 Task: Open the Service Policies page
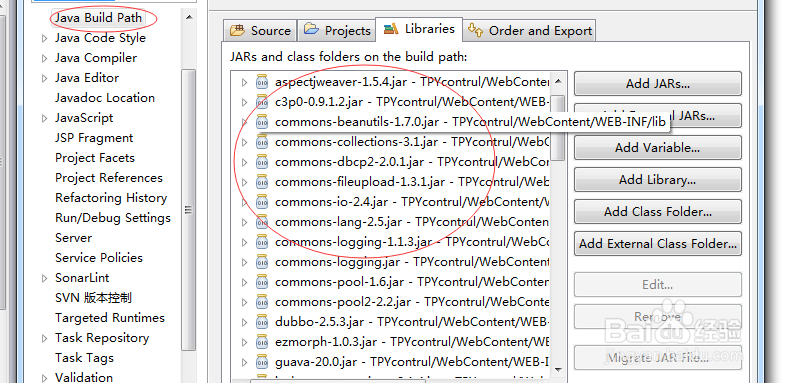point(99,258)
